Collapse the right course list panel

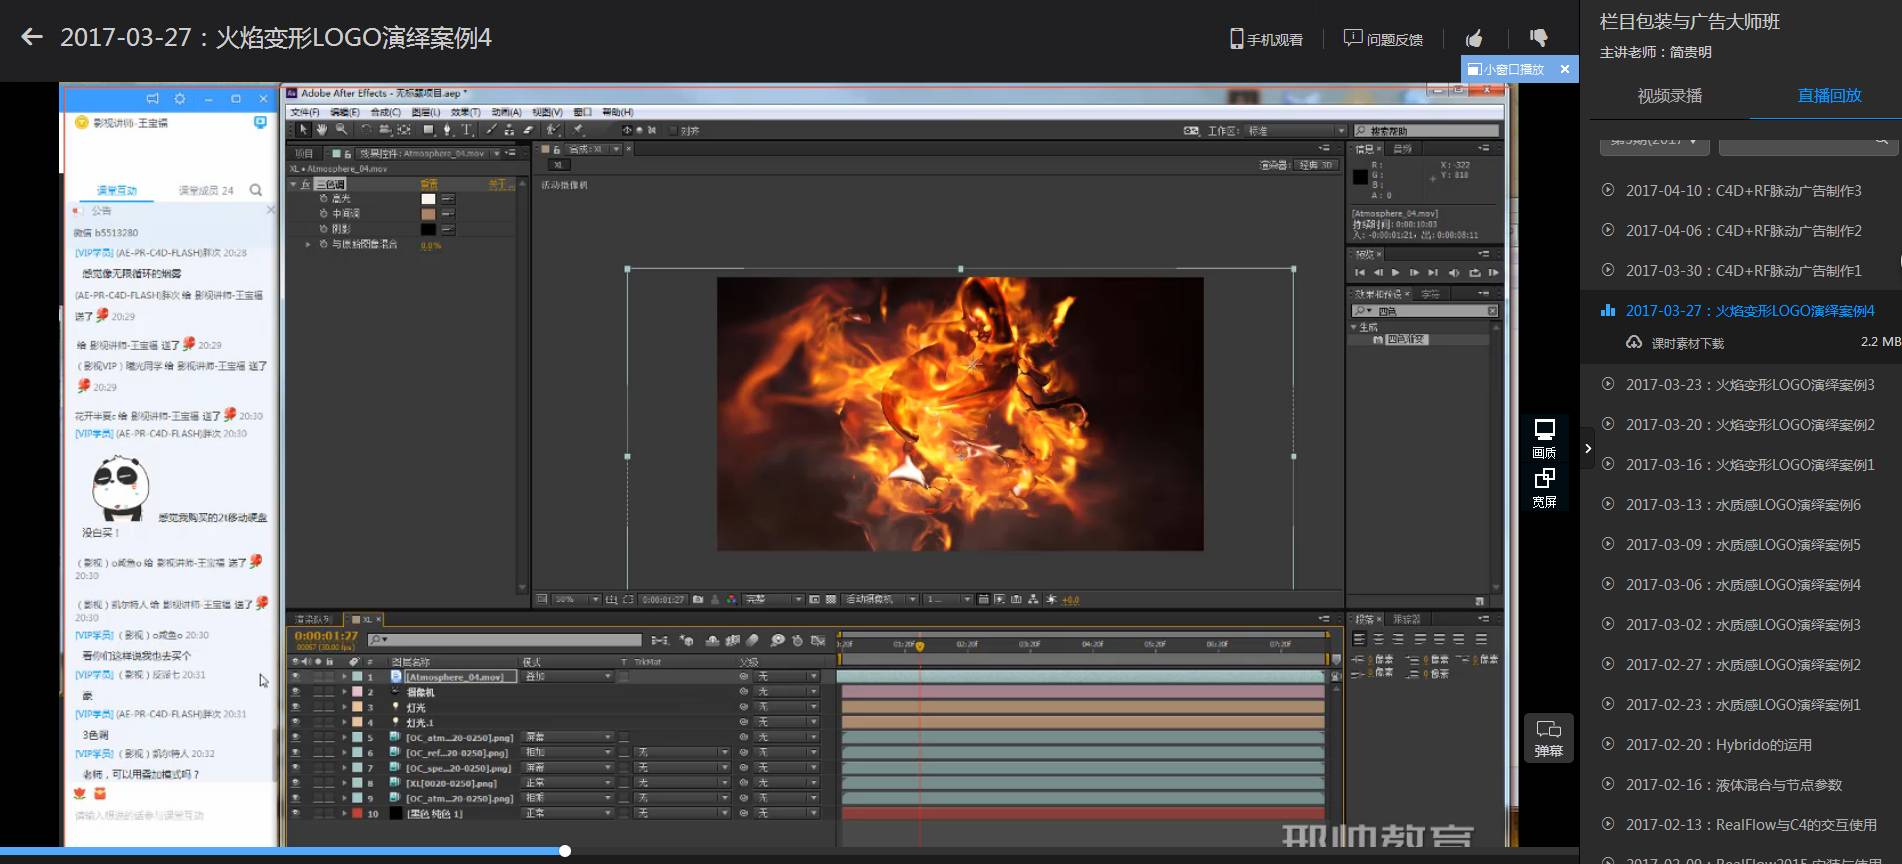coord(1588,449)
